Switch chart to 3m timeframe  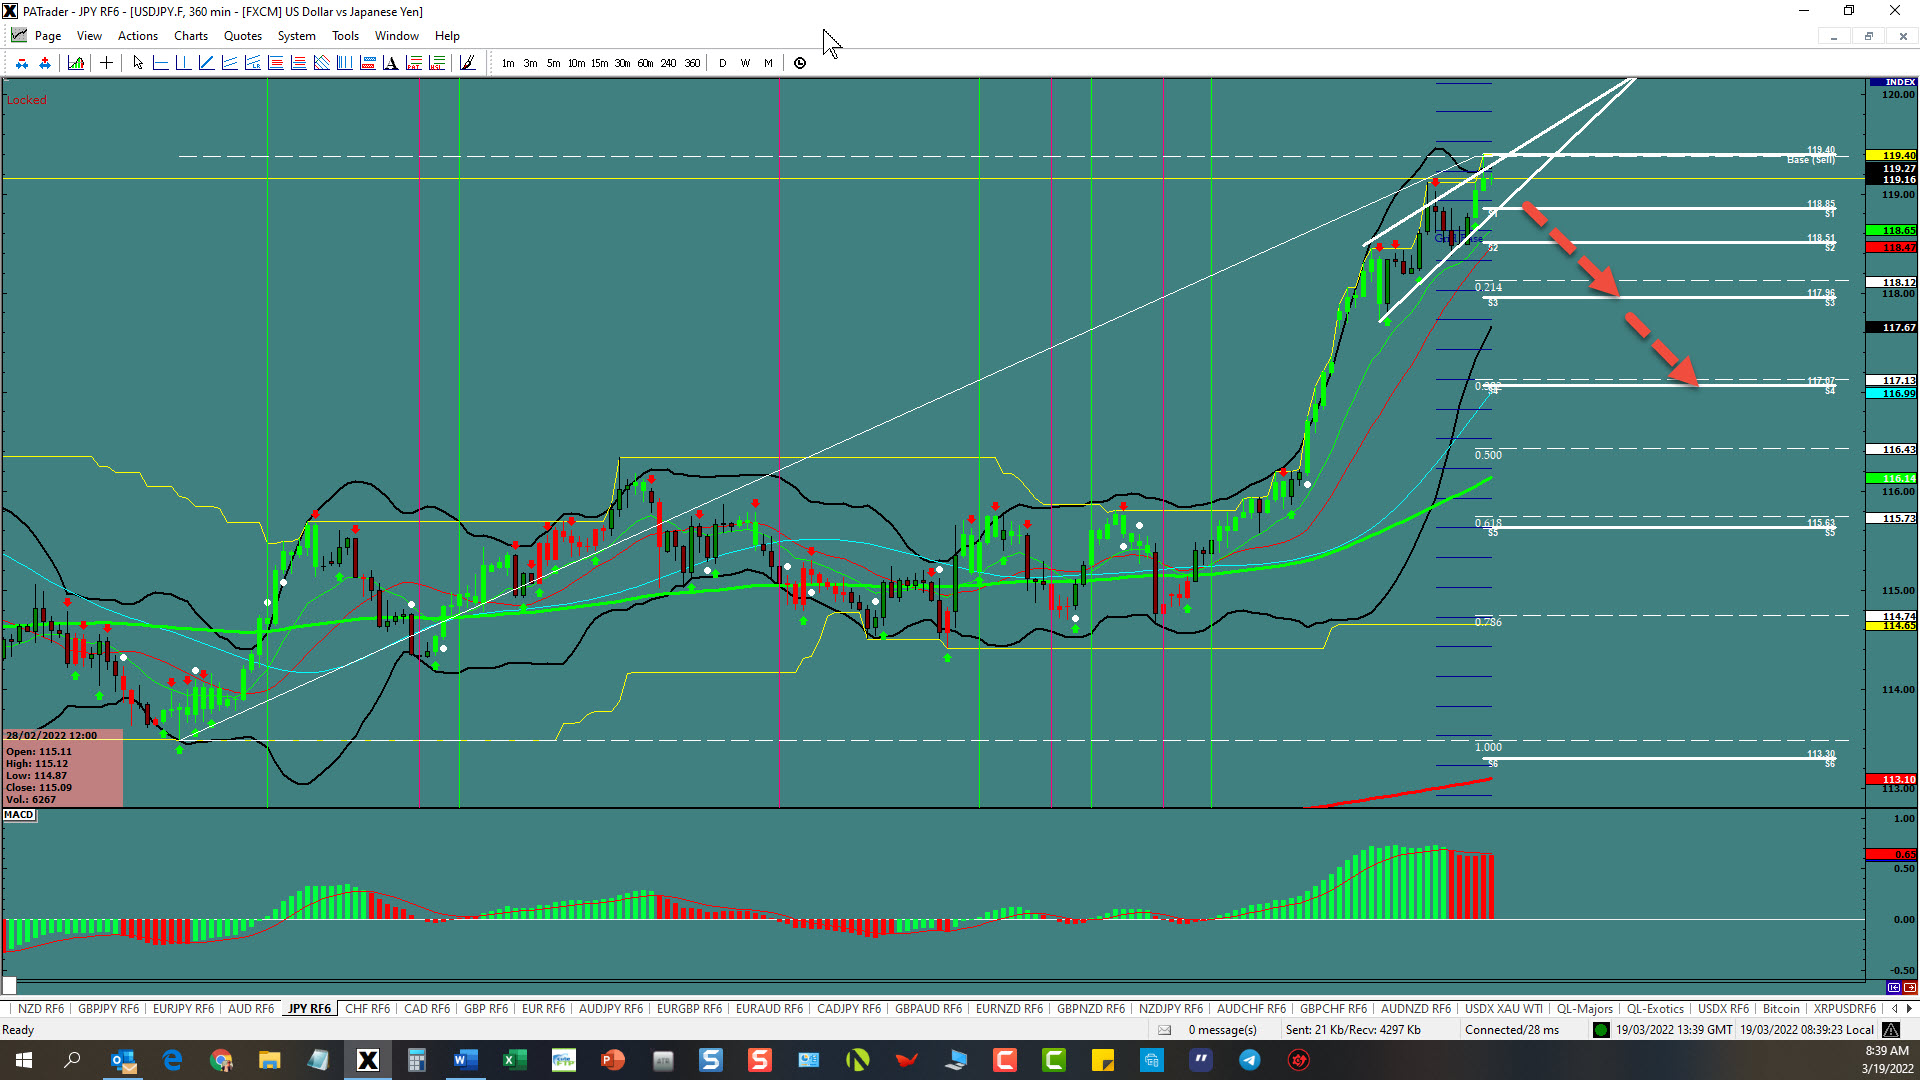coord(530,63)
